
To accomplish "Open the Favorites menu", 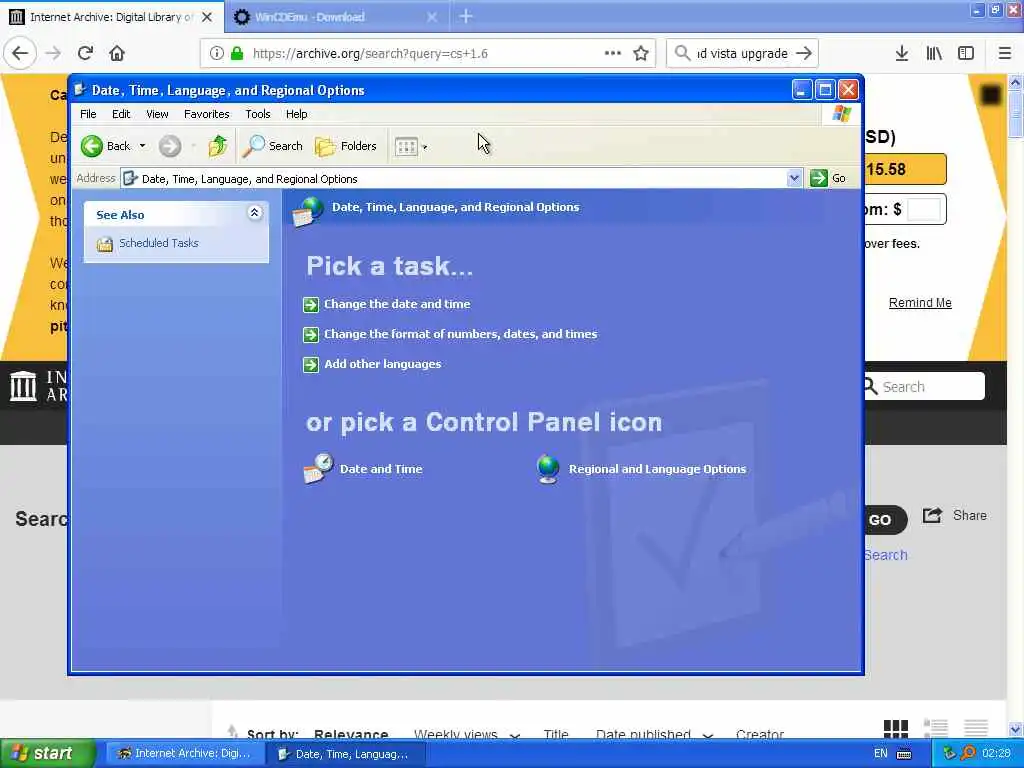I will coord(206,114).
